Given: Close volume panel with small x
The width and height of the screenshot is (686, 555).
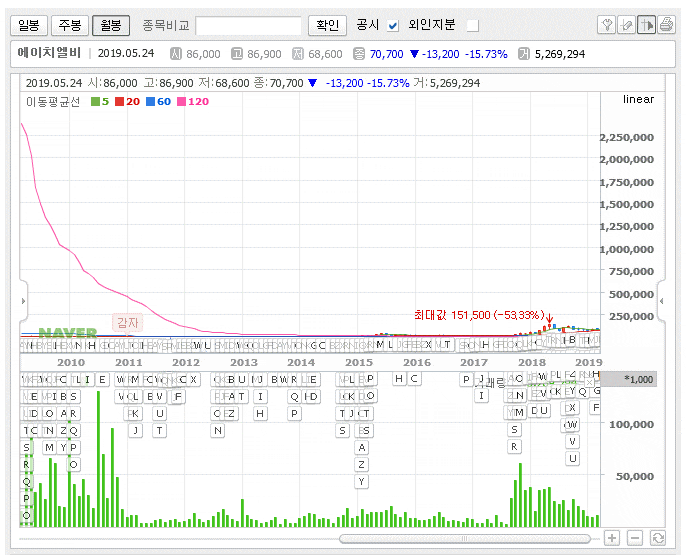Looking at the screenshot, I should pyautogui.click(x=589, y=383).
